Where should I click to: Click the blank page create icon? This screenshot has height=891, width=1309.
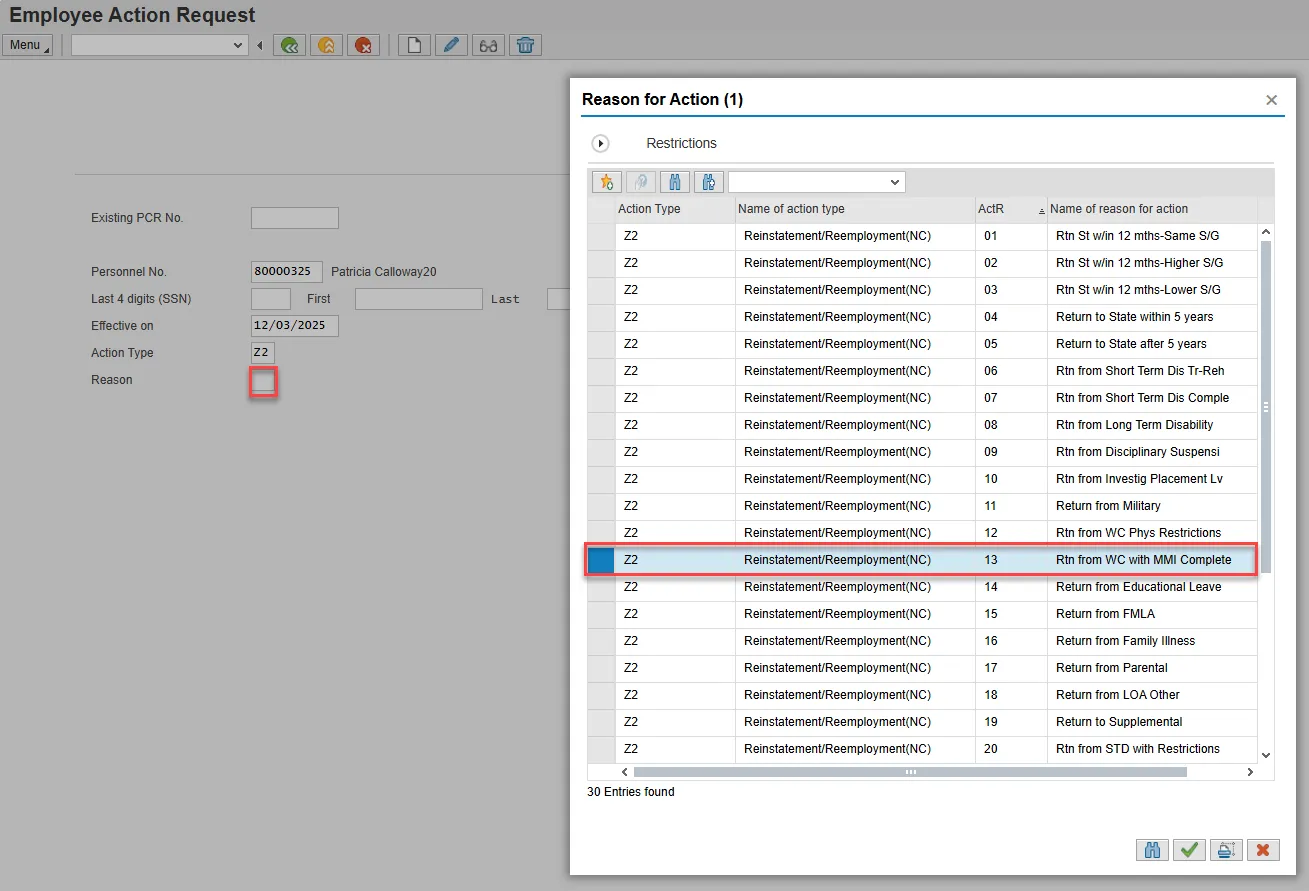click(414, 45)
